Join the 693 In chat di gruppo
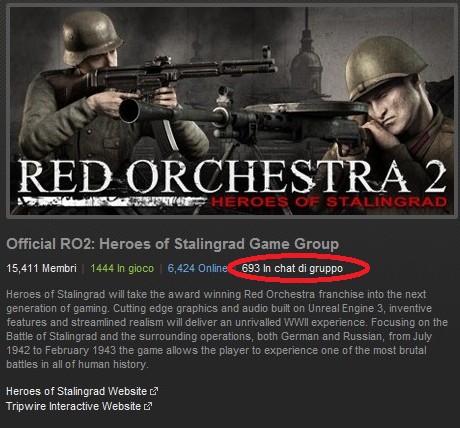 coord(292,268)
